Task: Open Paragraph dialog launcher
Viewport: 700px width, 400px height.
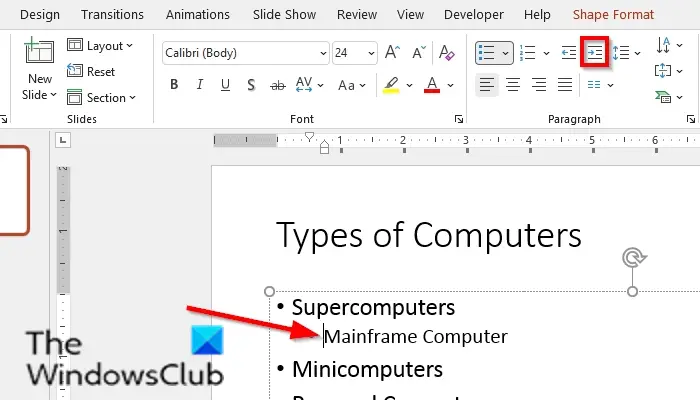Action: [691, 119]
